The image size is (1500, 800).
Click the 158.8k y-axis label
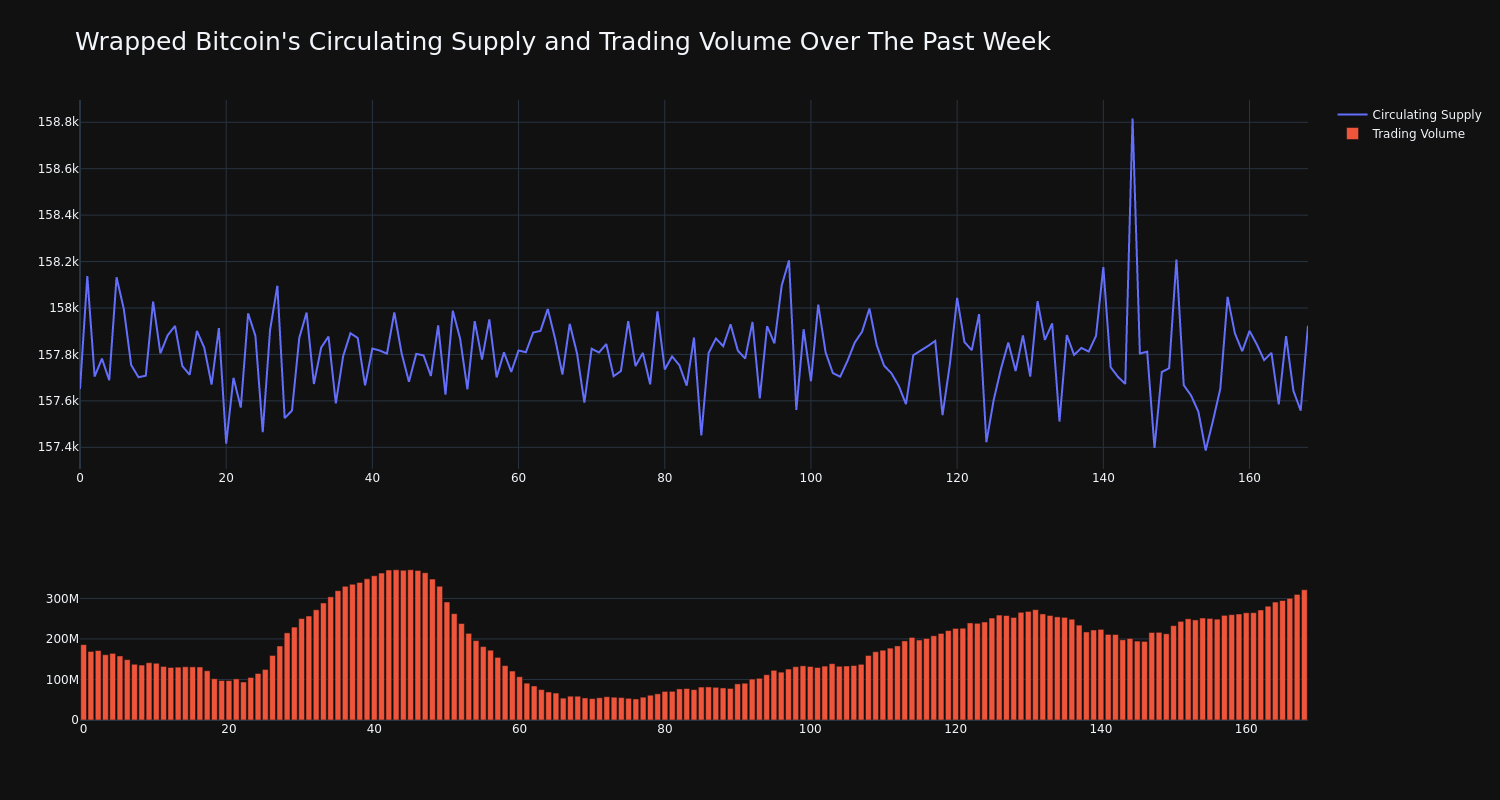tap(57, 122)
